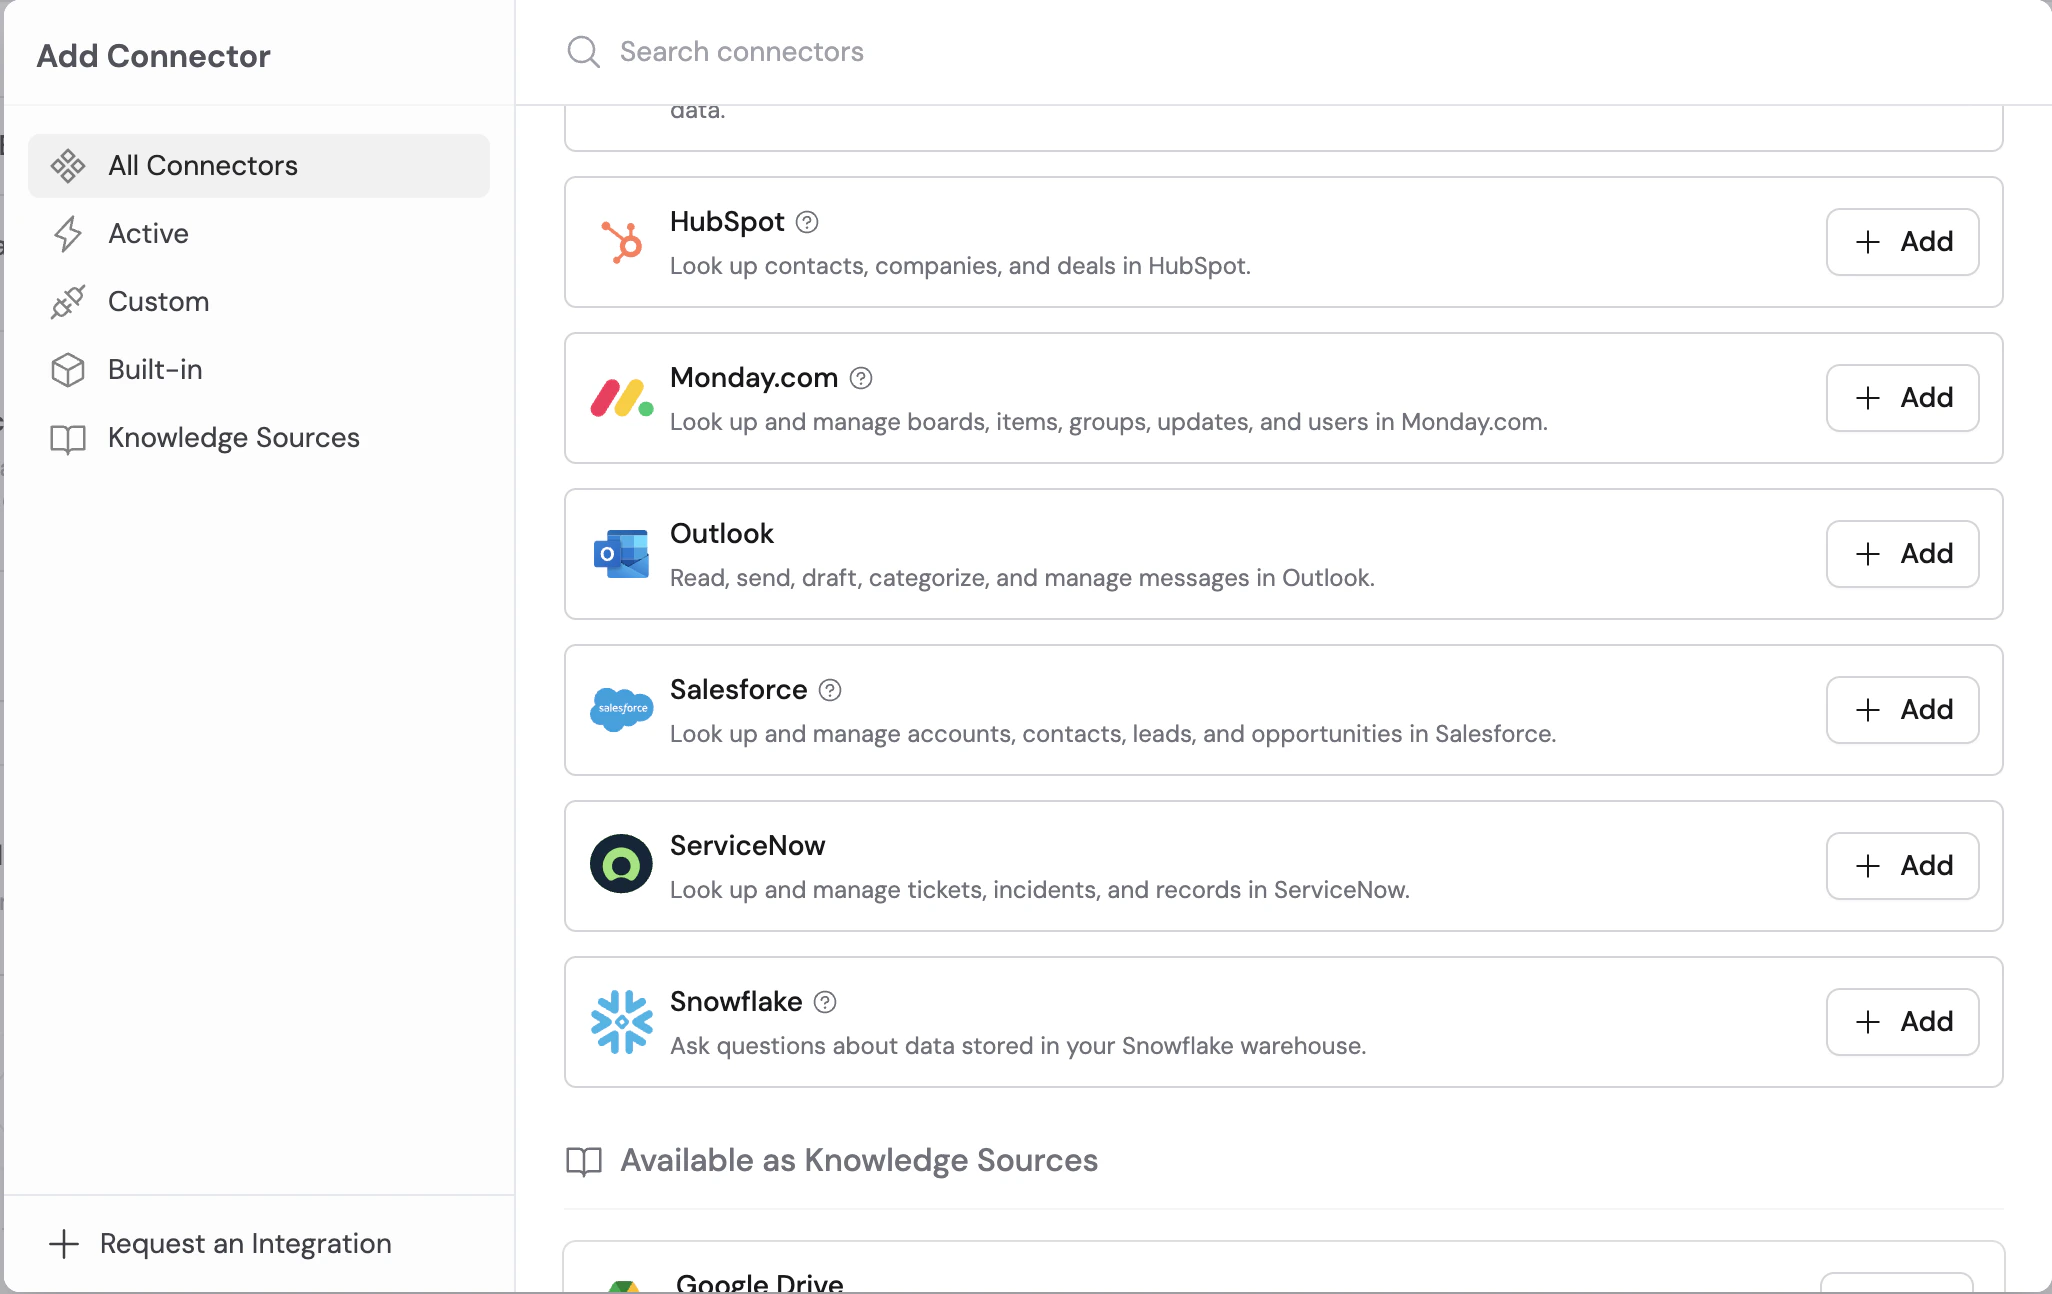
Task: Click the Outlook description about managing messages
Action: (x=1022, y=578)
